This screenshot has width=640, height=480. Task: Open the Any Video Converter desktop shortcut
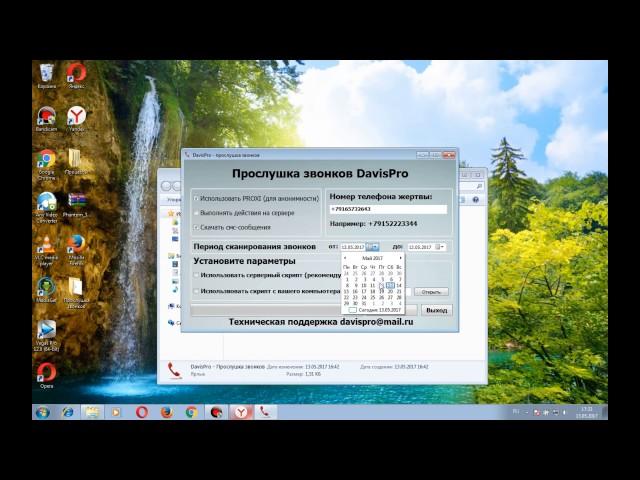tap(47, 208)
